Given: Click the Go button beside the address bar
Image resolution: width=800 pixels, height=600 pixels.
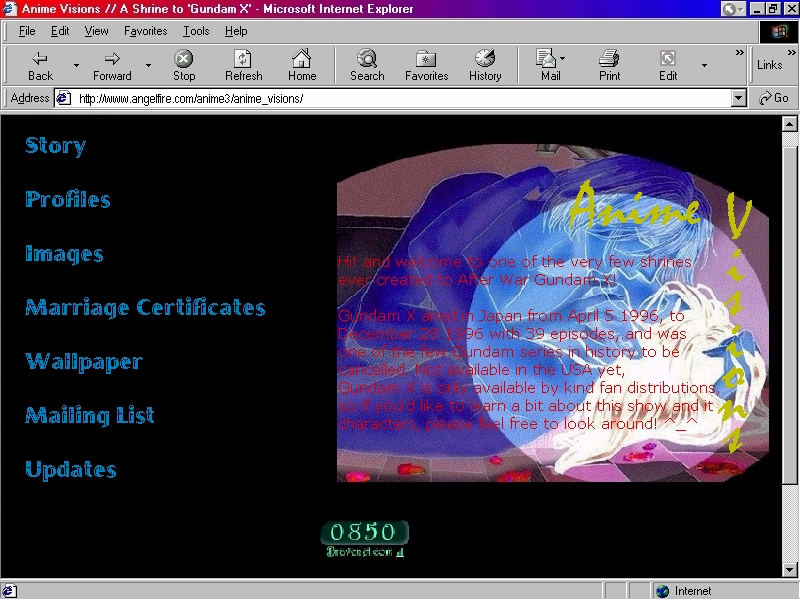Looking at the screenshot, I should click(774, 98).
